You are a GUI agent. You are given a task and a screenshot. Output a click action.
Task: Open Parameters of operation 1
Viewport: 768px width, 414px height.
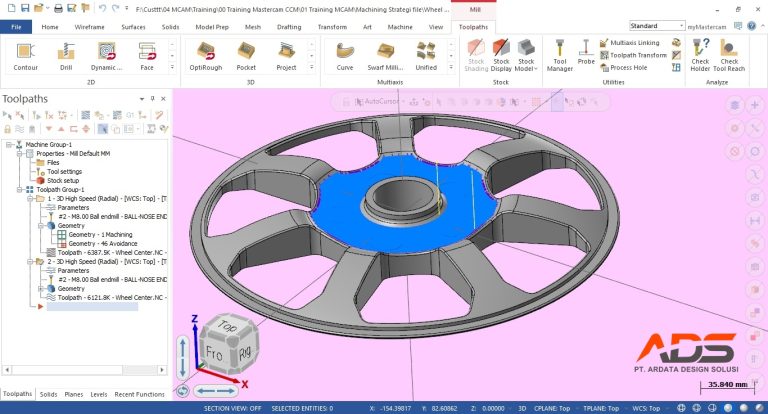pos(73,207)
